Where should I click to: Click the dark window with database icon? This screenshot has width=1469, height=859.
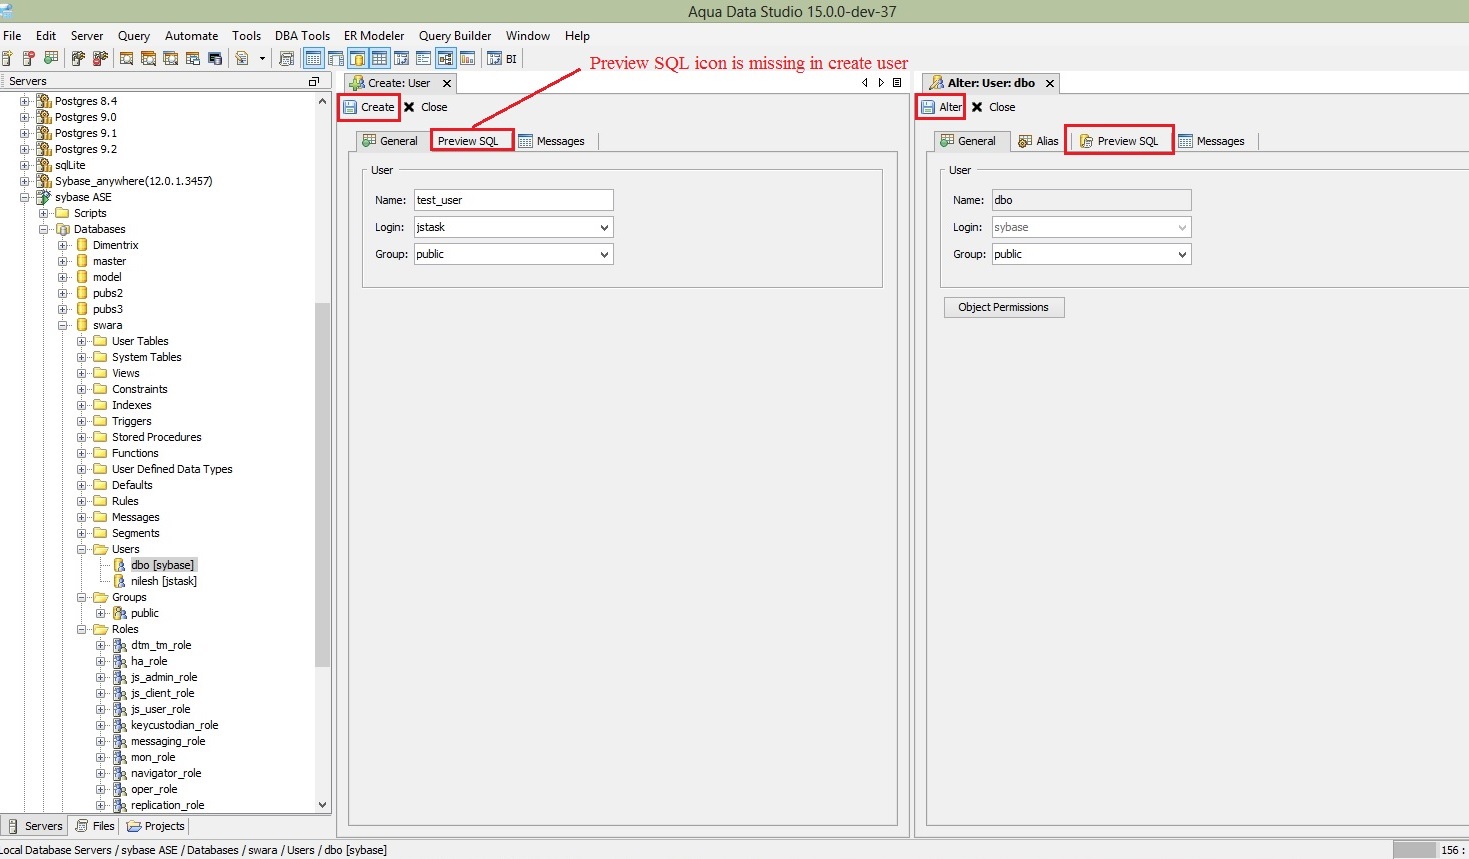215,59
